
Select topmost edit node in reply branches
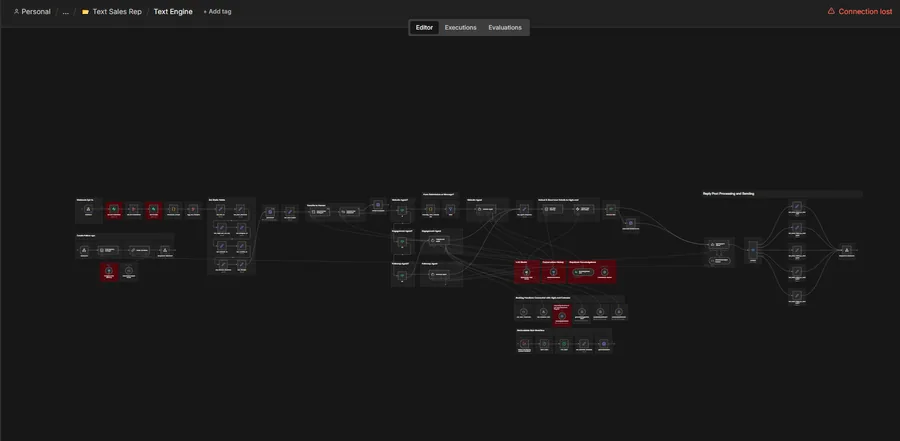(x=796, y=207)
